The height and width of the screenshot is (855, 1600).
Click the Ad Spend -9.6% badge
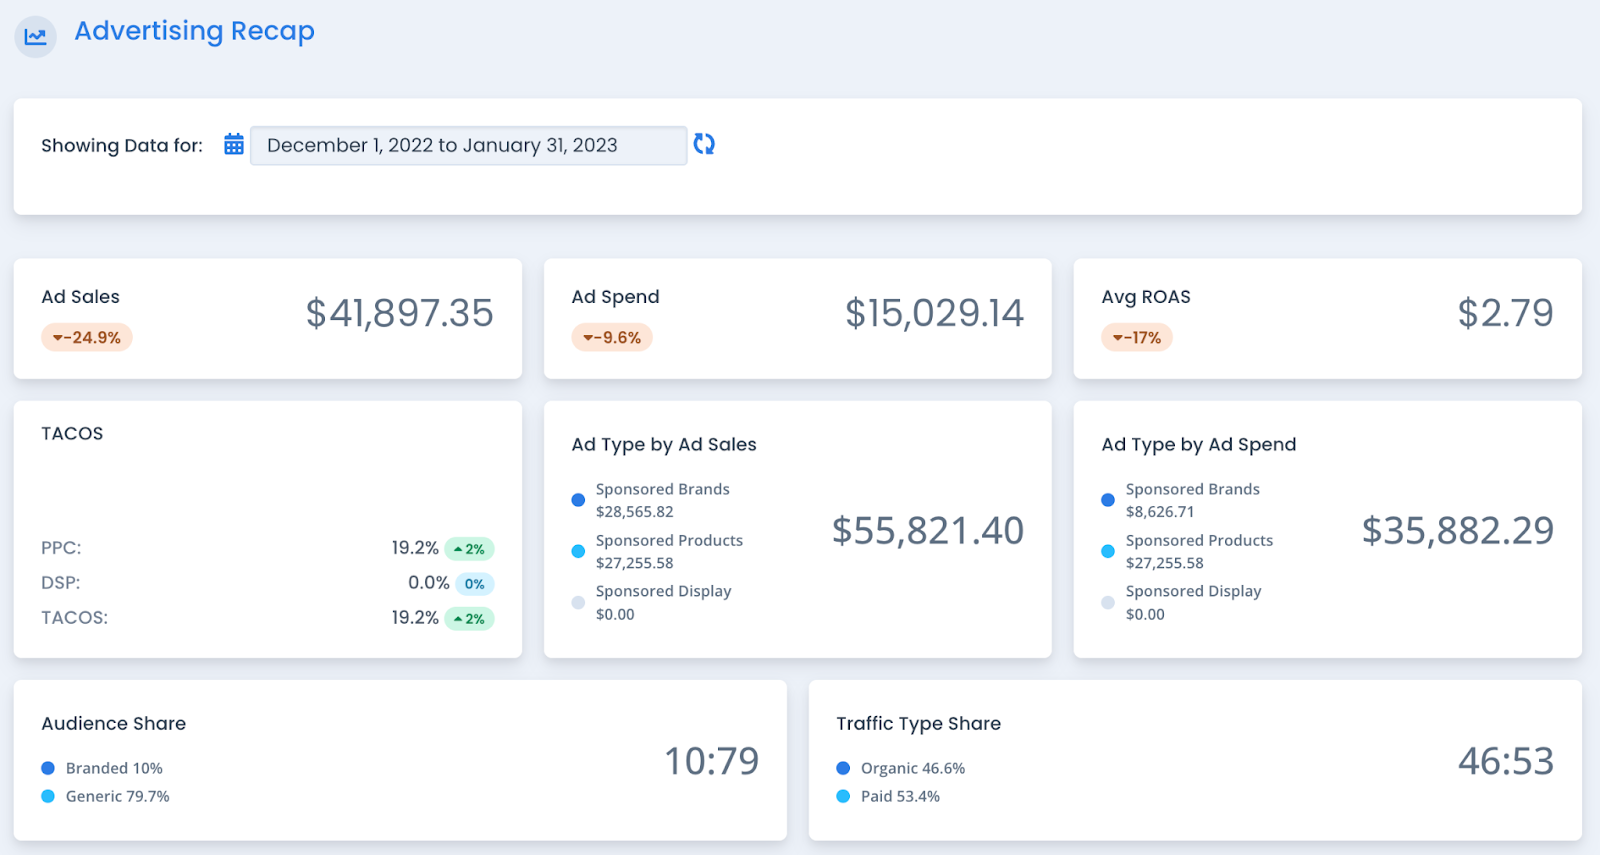[612, 338]
